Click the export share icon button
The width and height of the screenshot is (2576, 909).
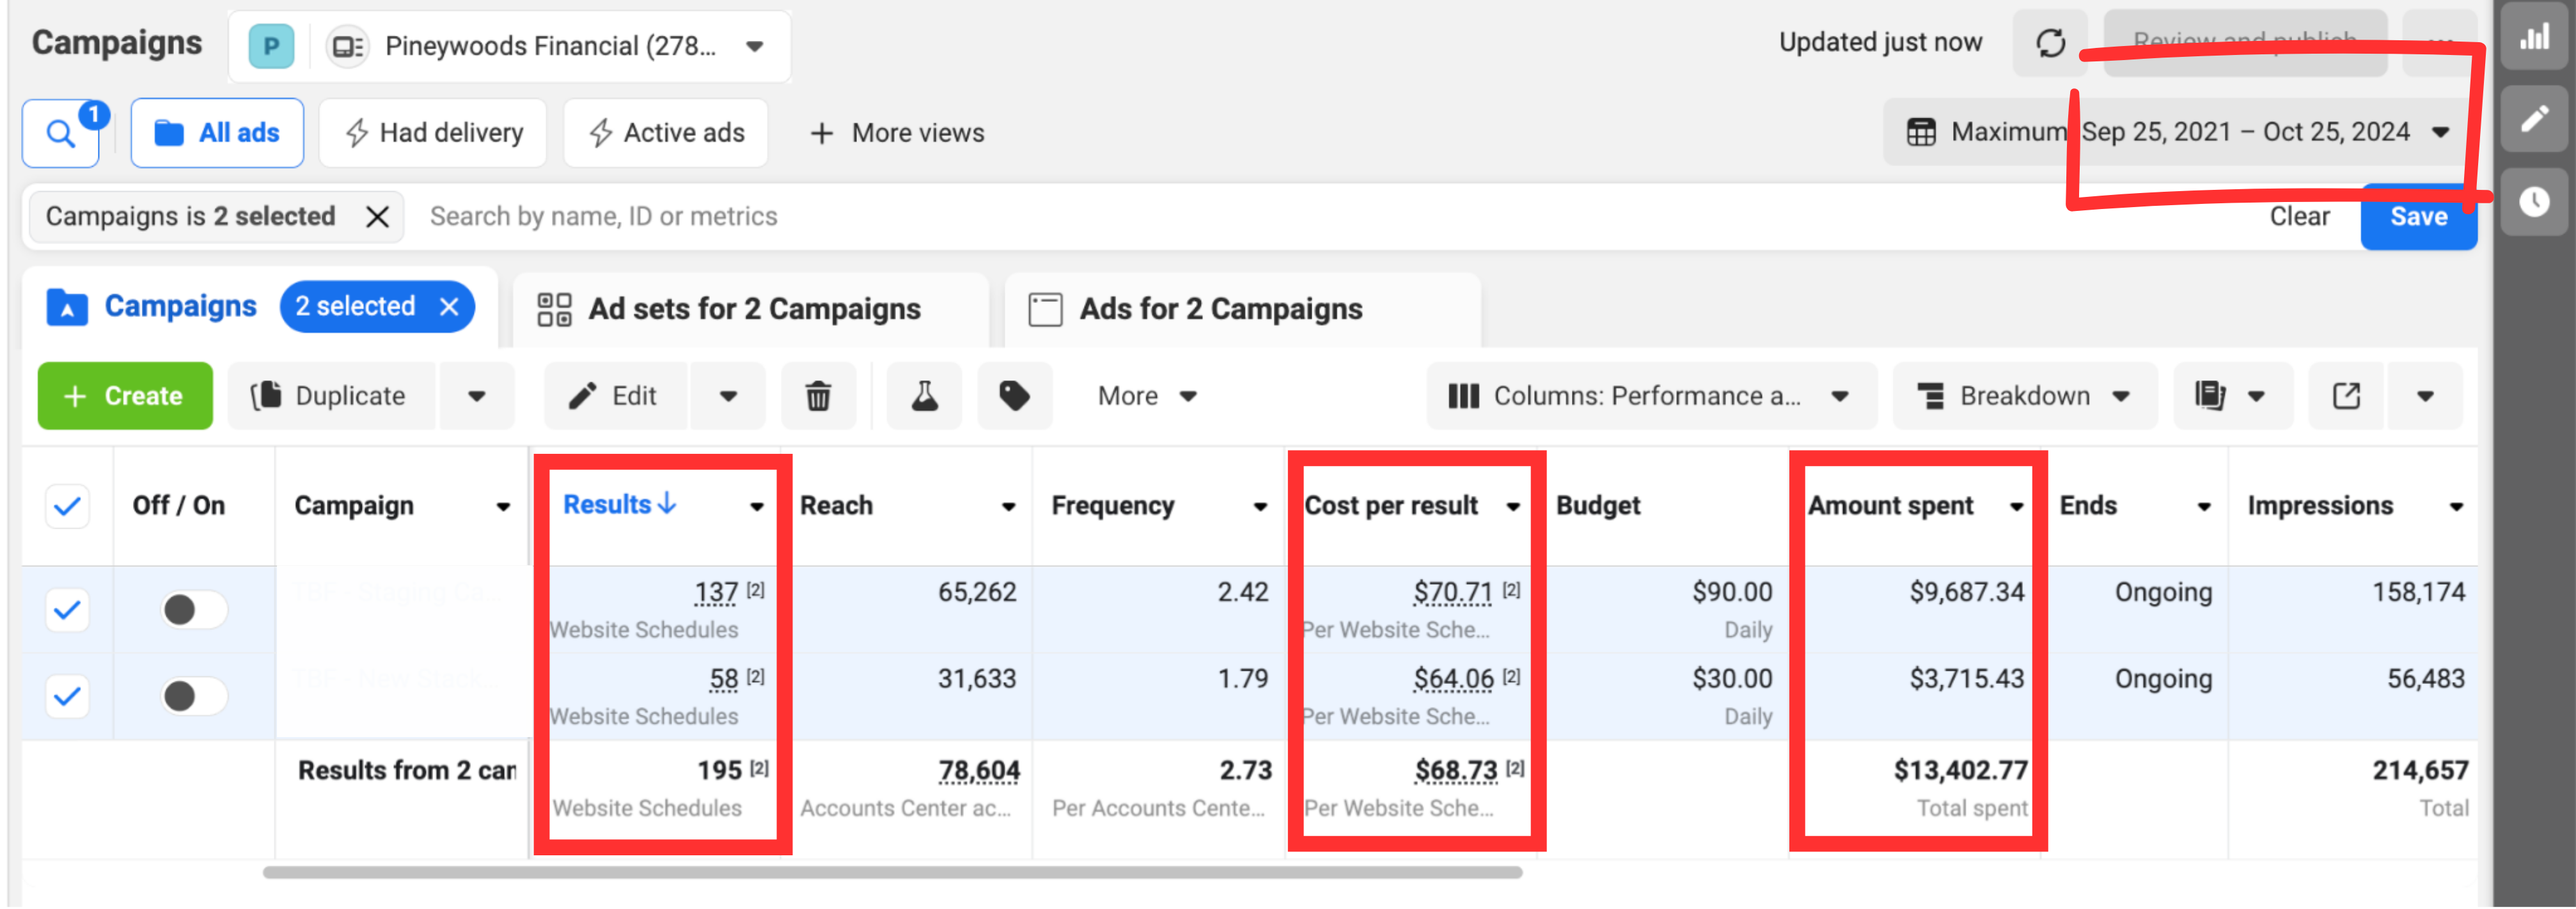[x=2346, y=396]
